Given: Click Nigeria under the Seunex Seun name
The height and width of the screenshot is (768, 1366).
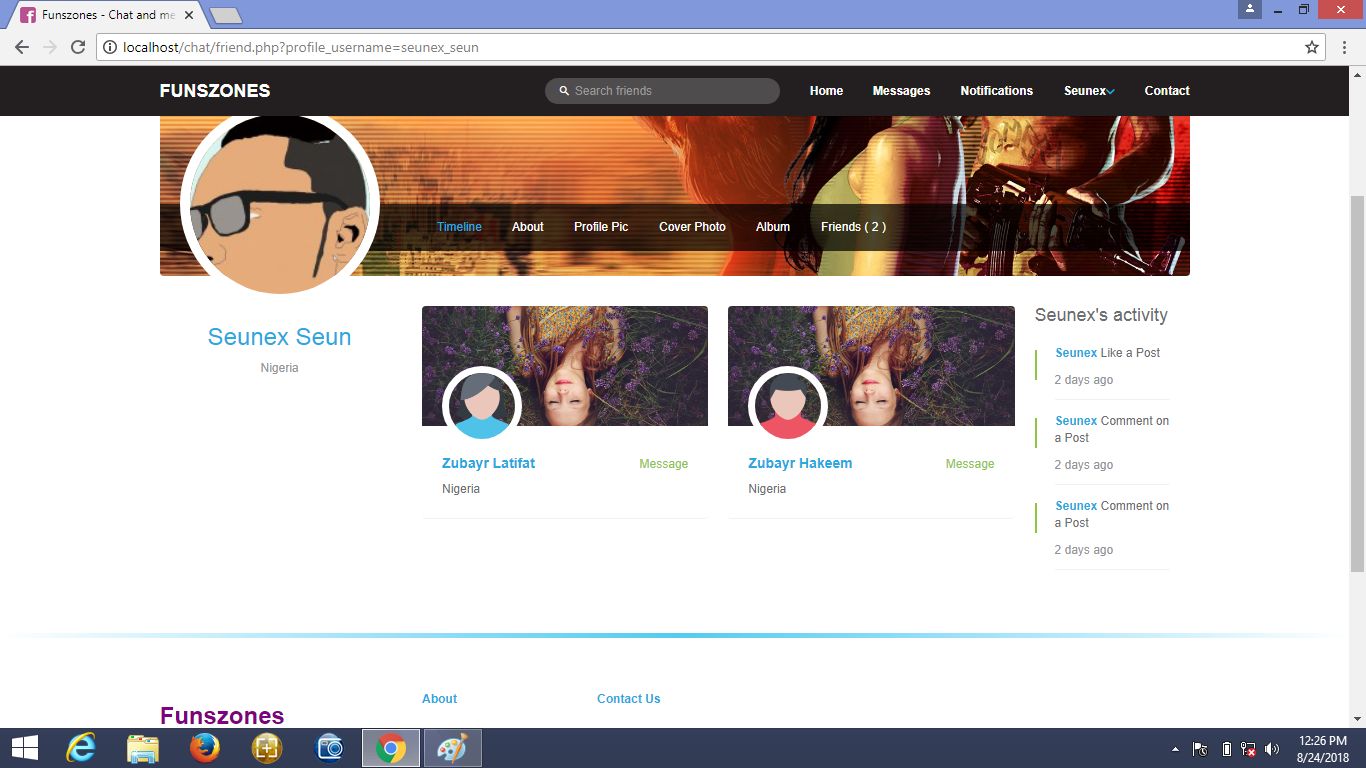Looking at the screenshot, I should 280,368.
